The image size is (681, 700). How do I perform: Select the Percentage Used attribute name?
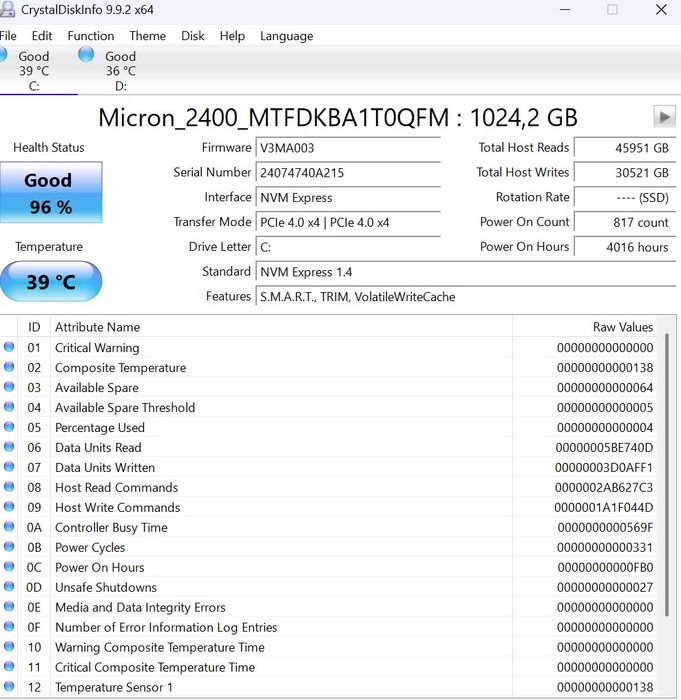tap(100, 428)
